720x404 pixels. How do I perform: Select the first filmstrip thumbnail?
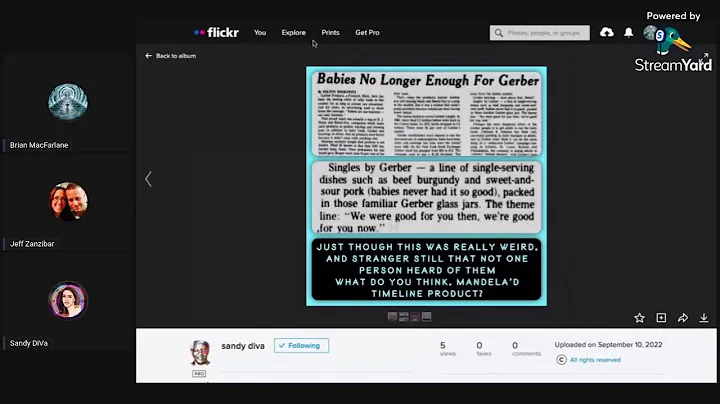(x=392, y=317)
